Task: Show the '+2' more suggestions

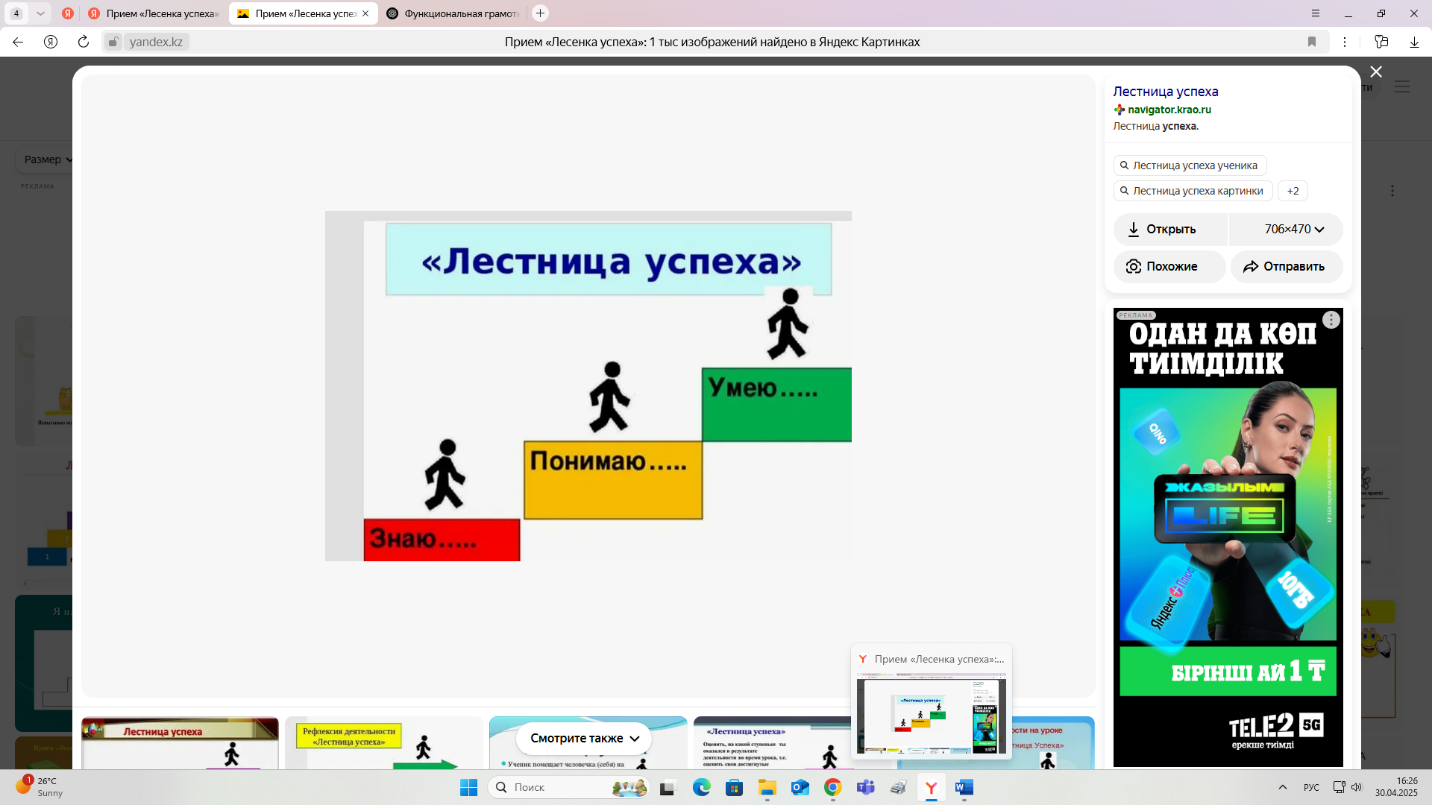Action: tap(1293, 191)
